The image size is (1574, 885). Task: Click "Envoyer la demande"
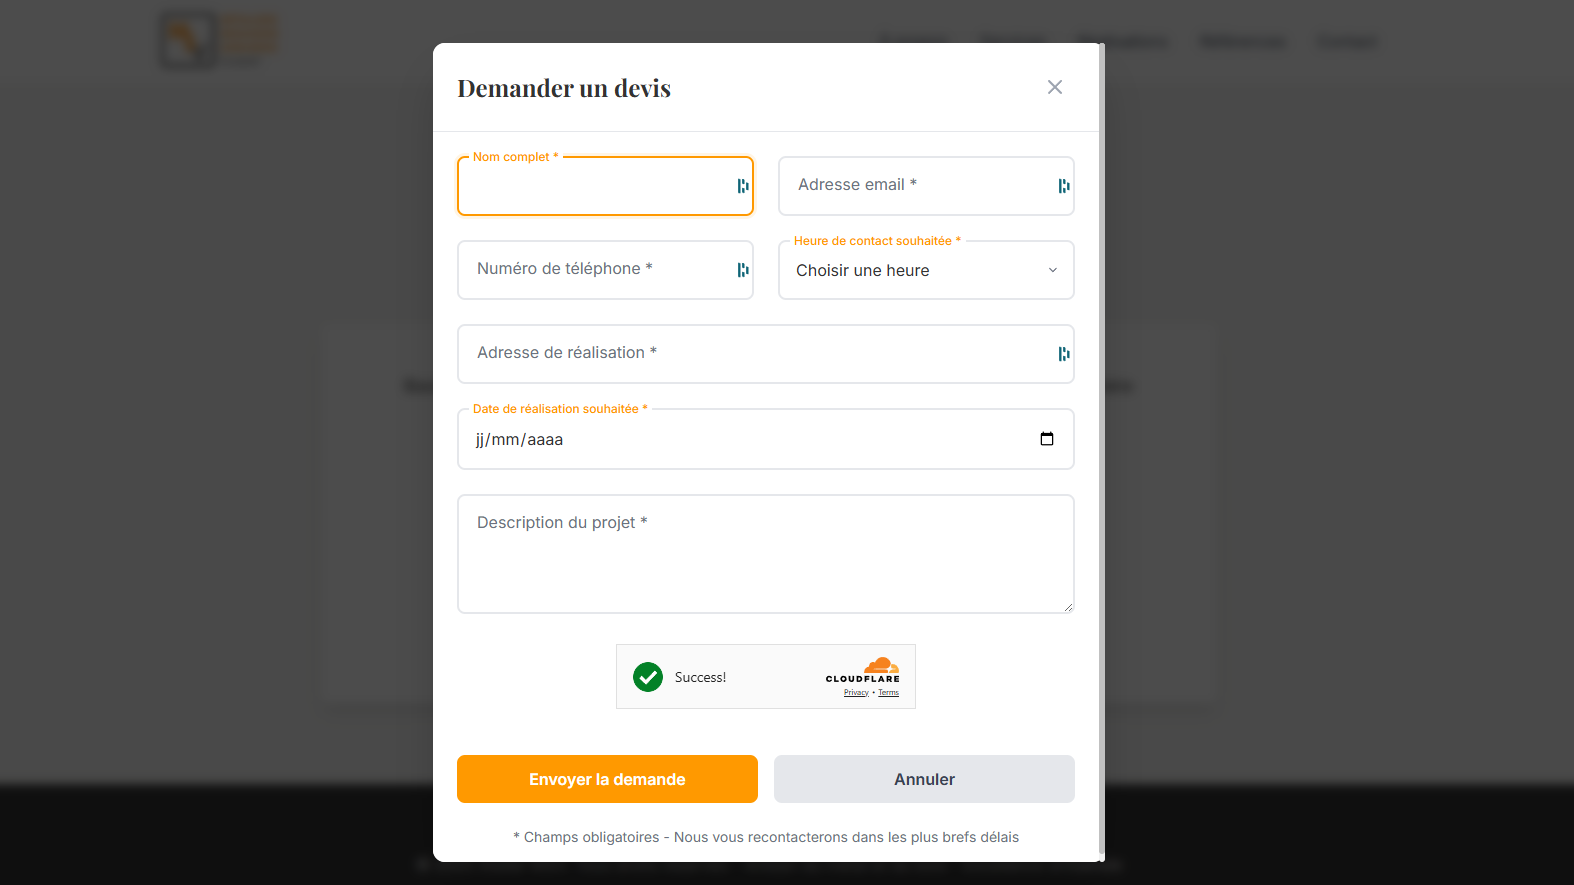[x=607, y=778]
